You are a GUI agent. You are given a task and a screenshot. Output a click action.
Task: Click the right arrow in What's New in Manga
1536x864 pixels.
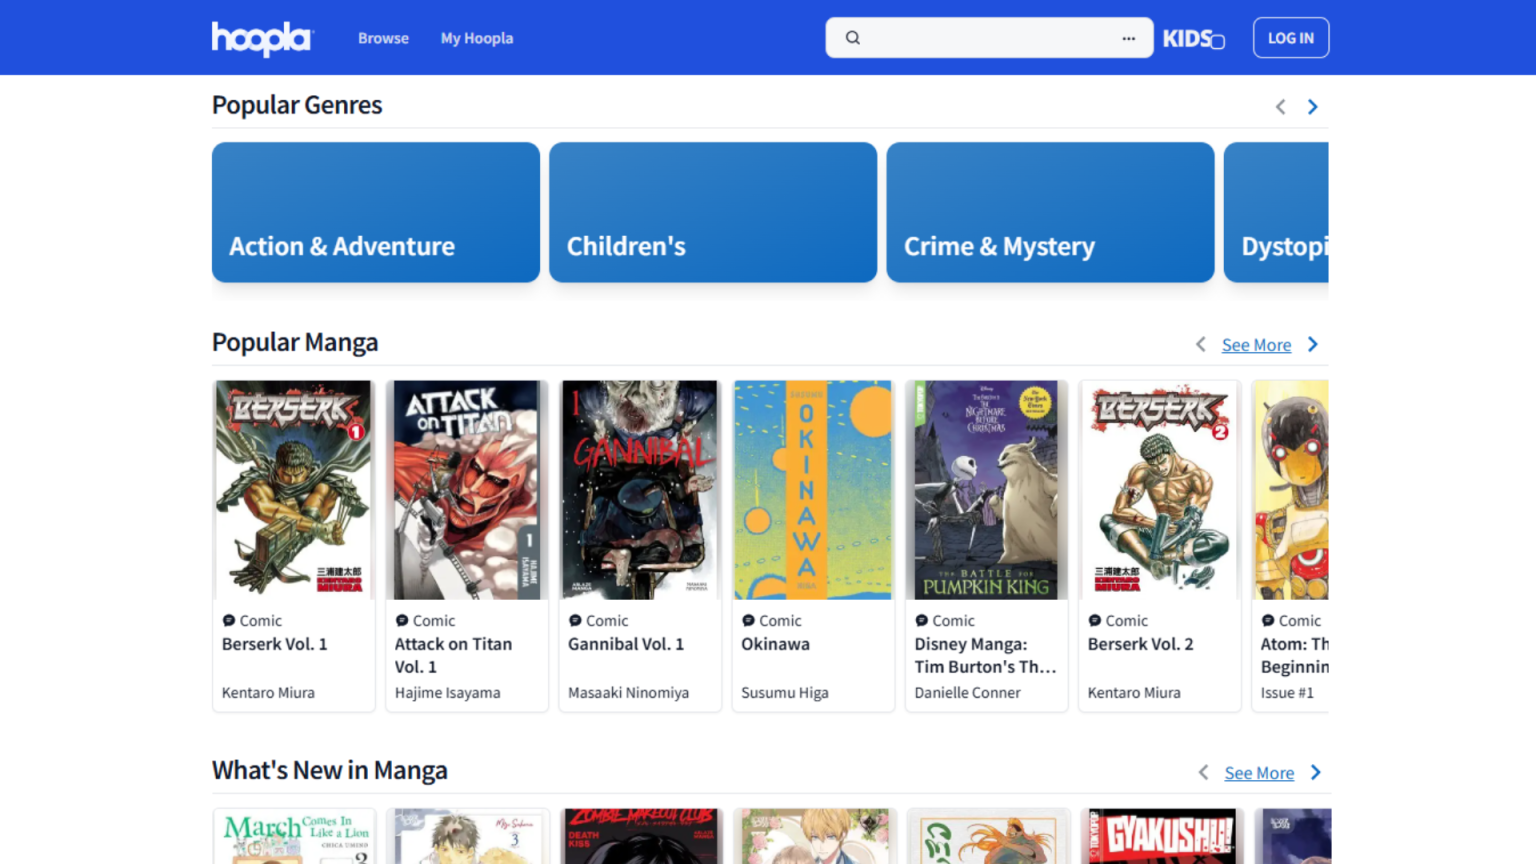1315,772
